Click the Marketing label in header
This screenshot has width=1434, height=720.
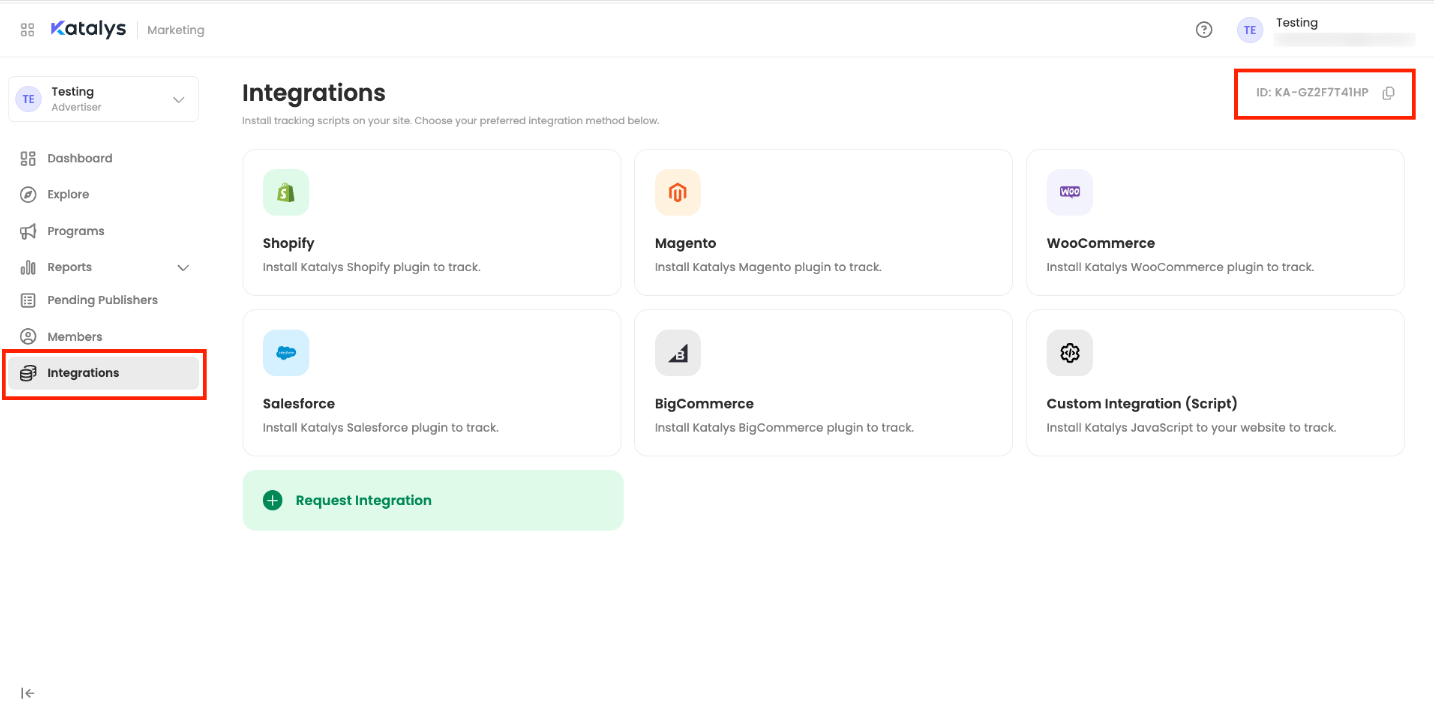pos(176,30)
